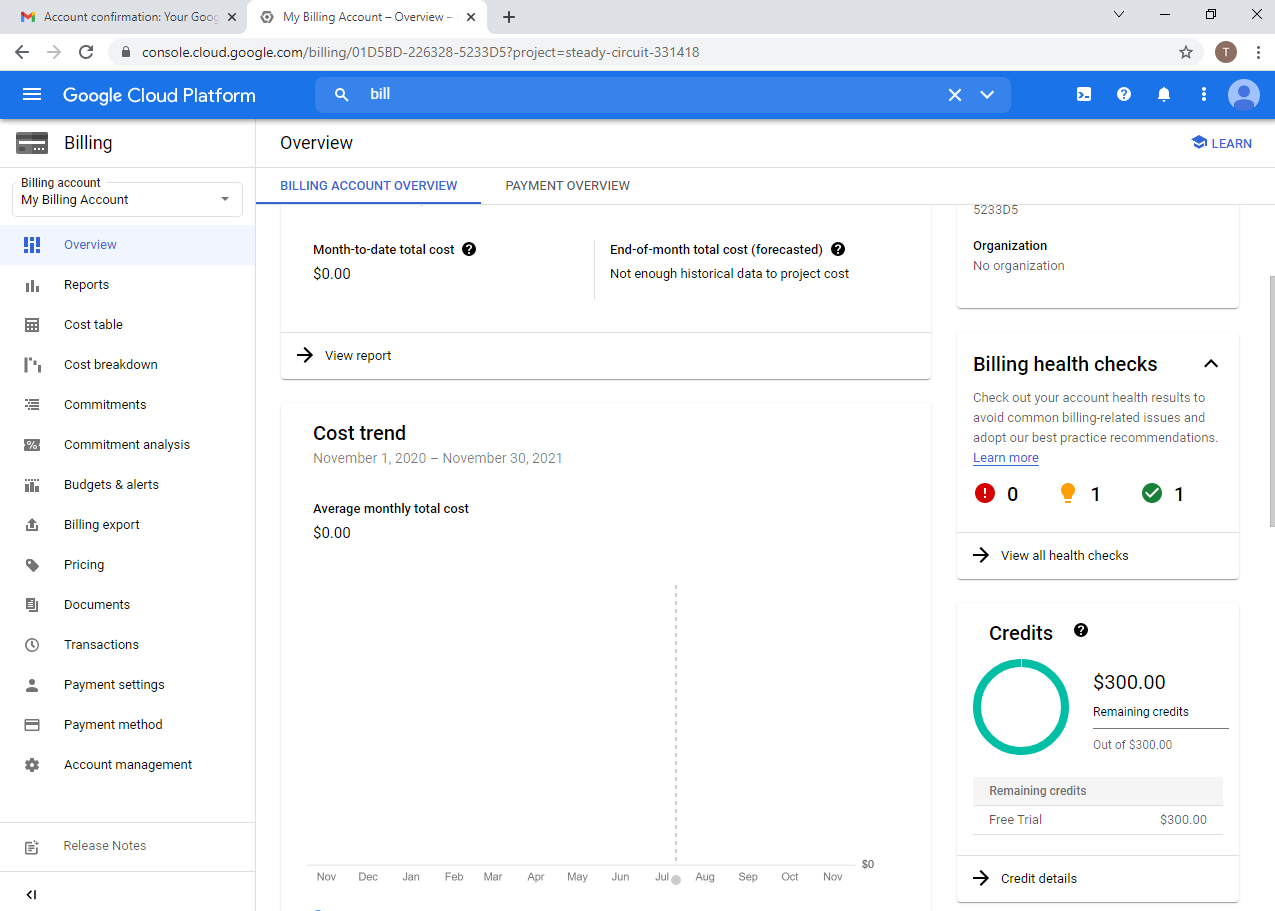This screenshot has height=911, width=1275.
Task: Click the Payment method card icon
Action: 32,725
